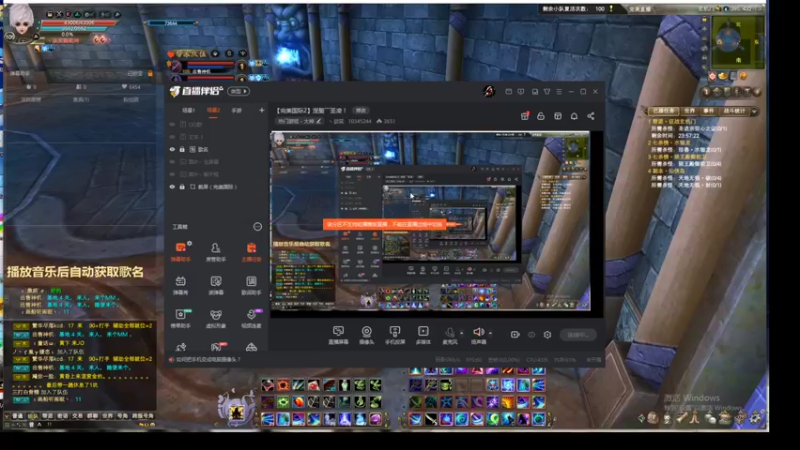Toggle visibility of the 图片-全屏幕 source
Screen dimensions: 800x450
pyautogui.click(x=172, y=162)
